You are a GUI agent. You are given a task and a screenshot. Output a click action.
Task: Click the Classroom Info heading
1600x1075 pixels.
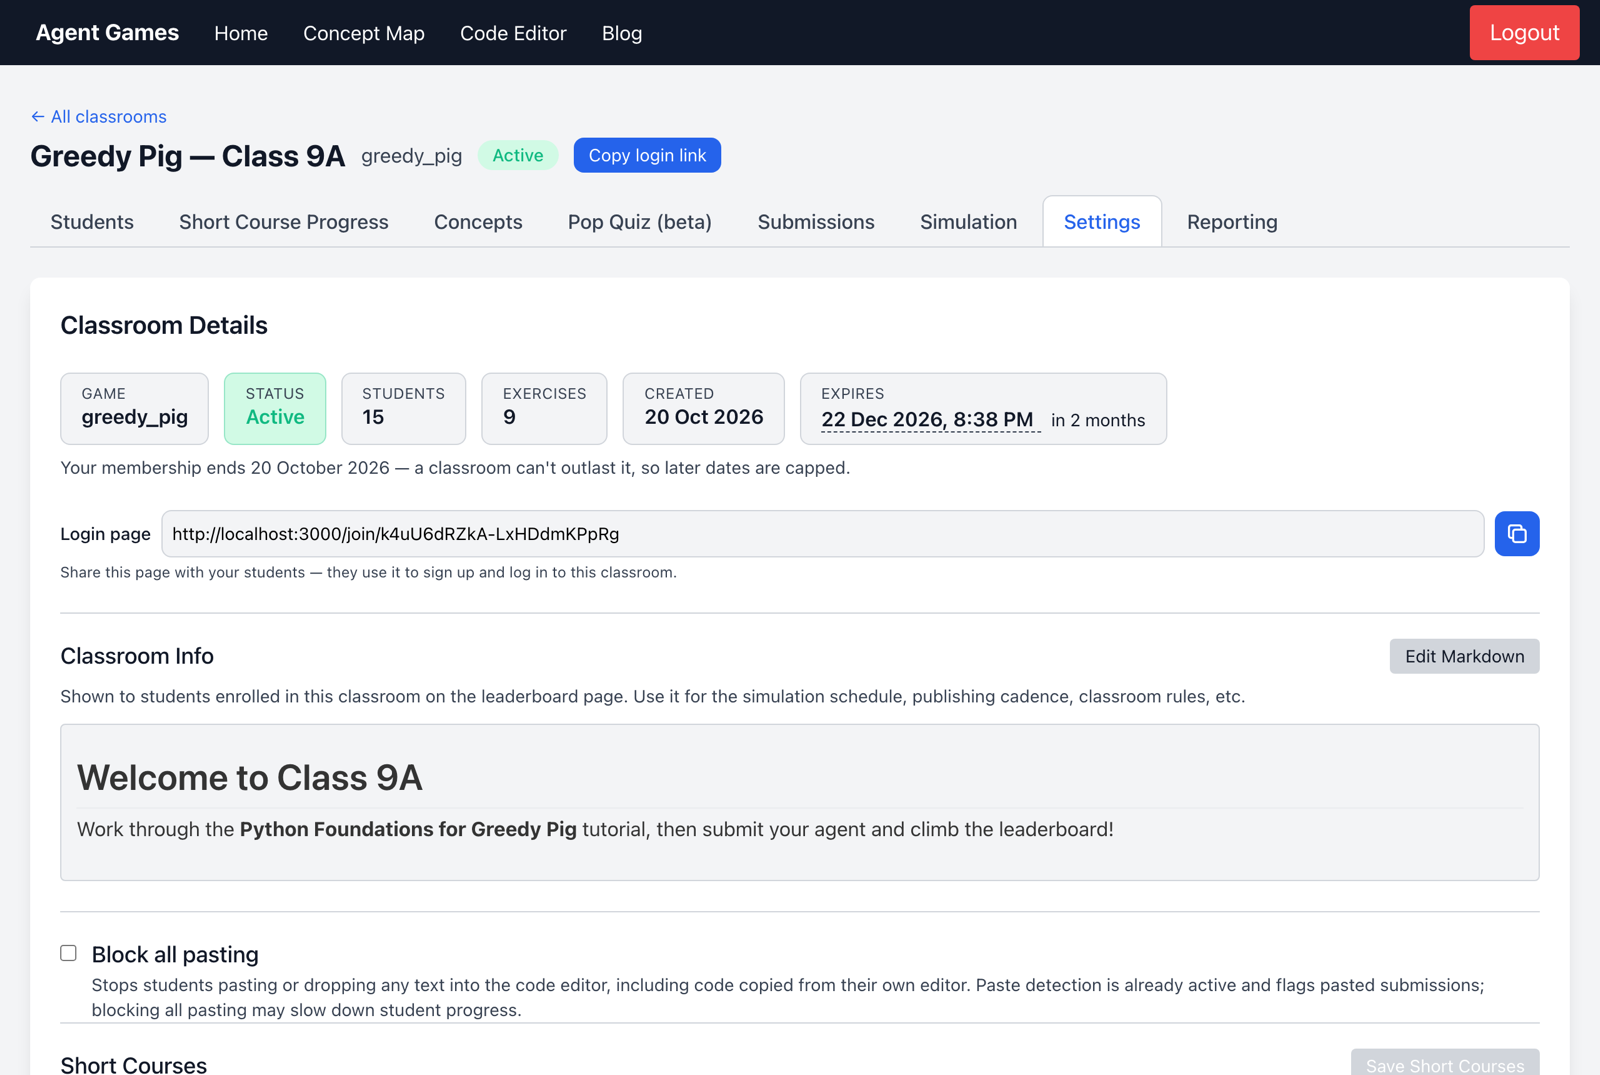tap(137, 656)
